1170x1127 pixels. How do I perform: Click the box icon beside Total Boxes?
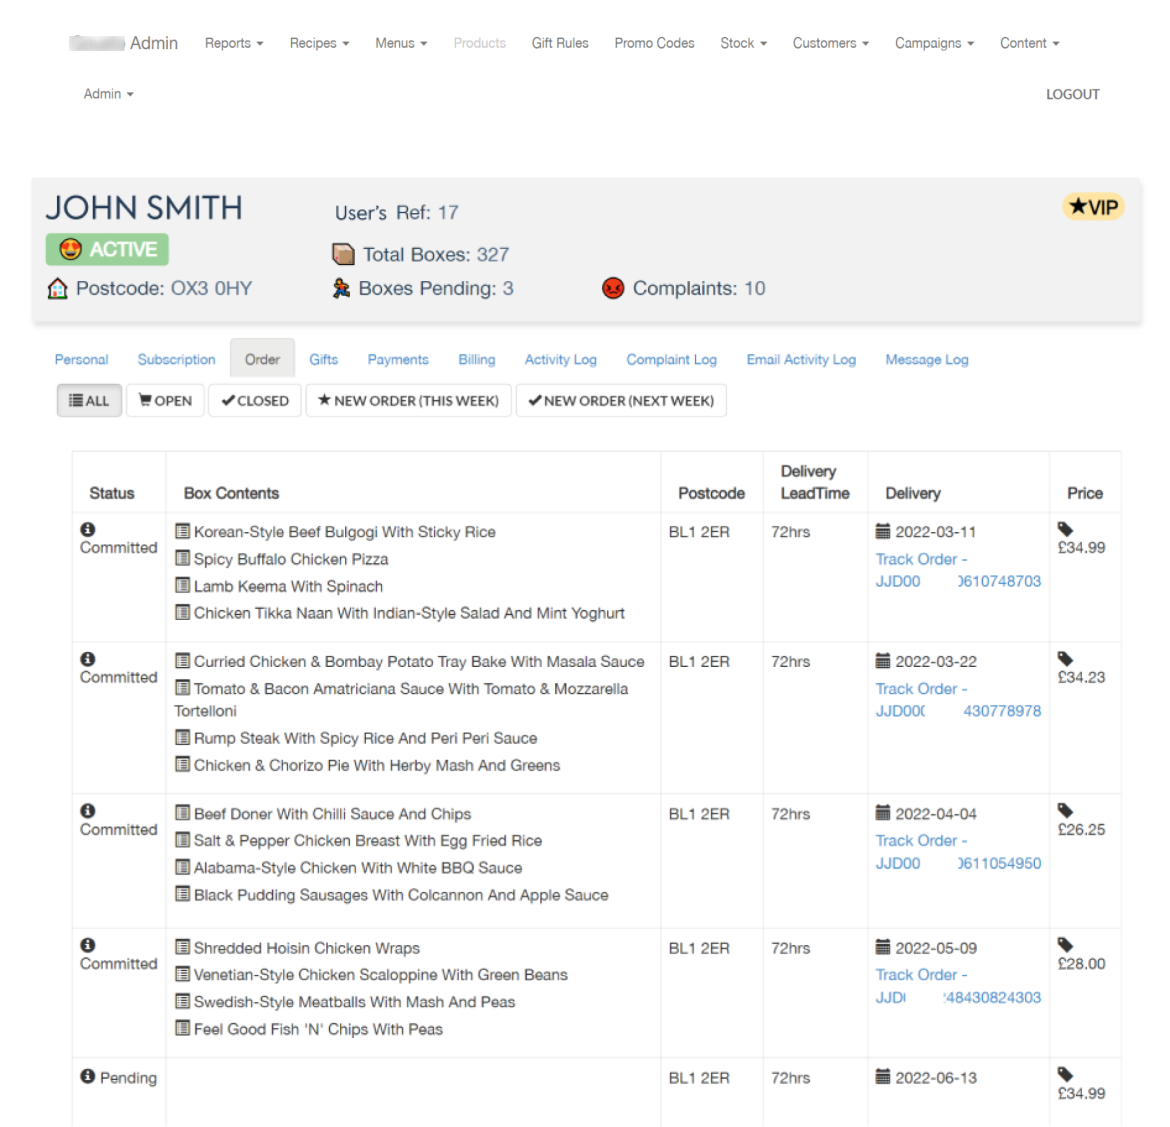(343, 254)
